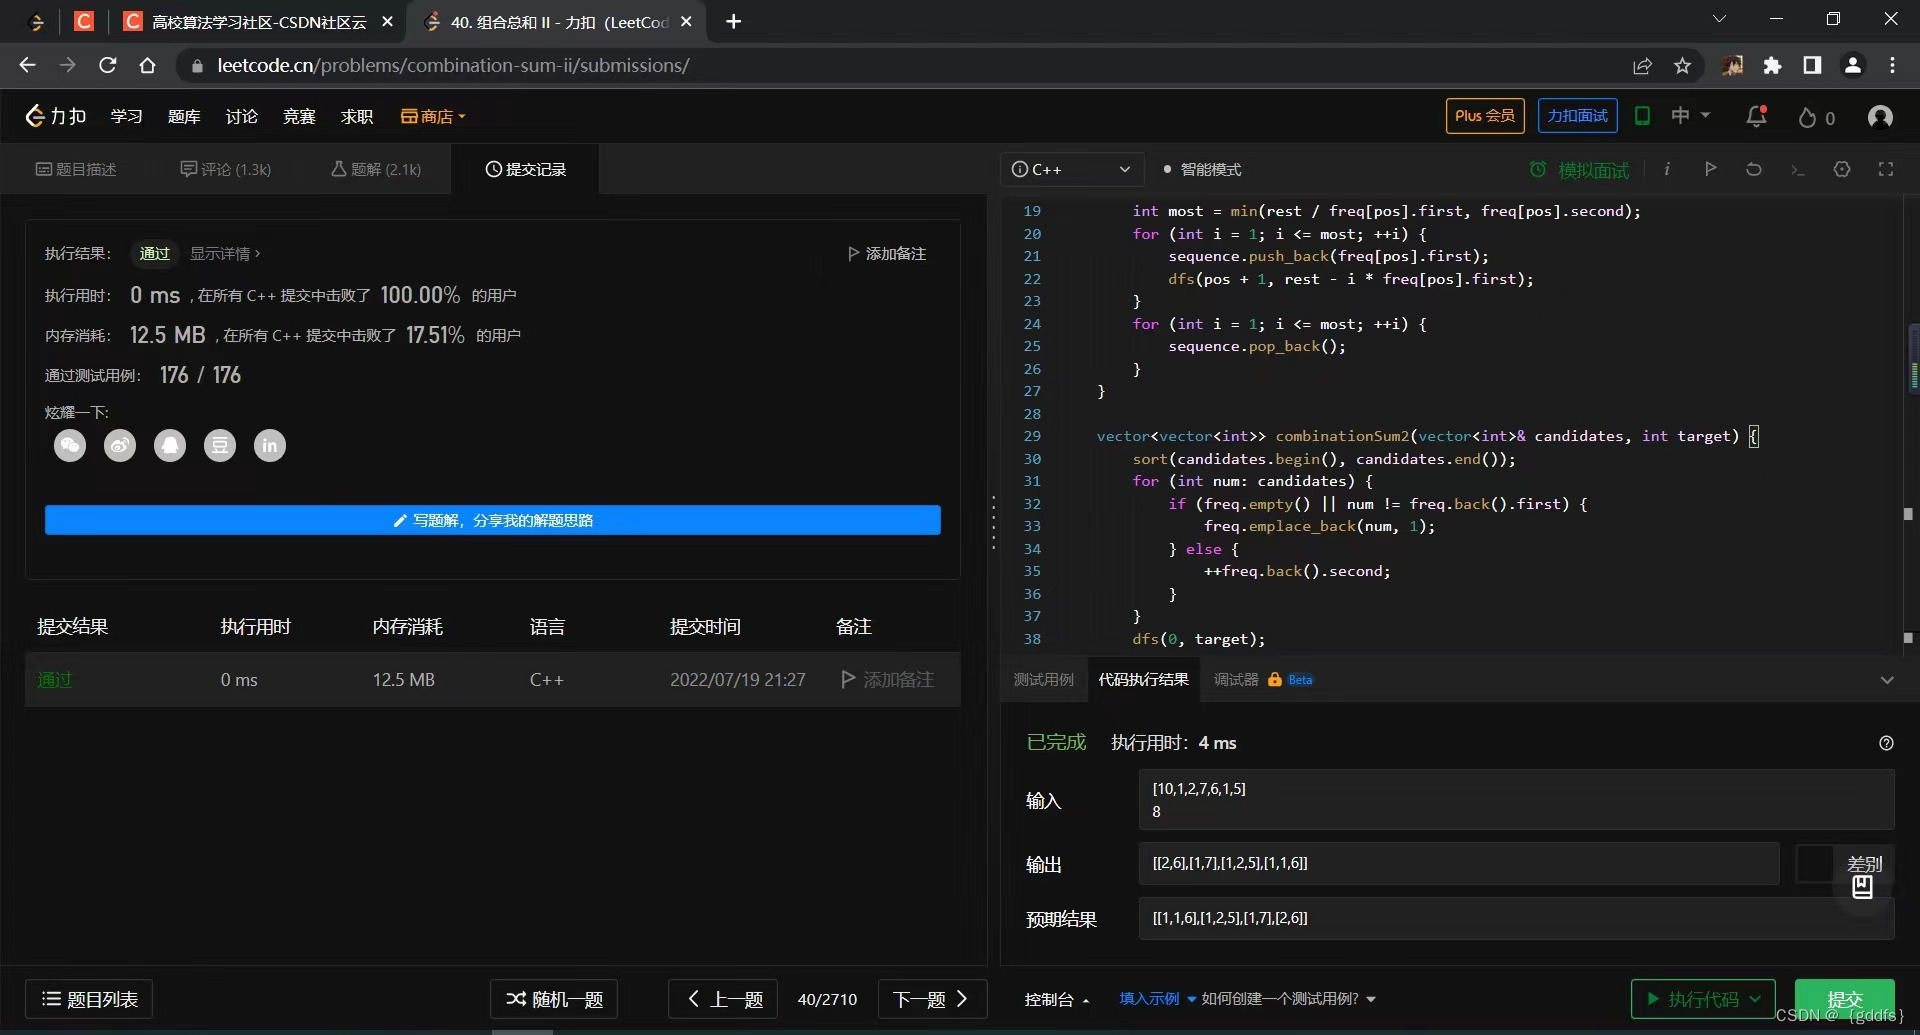Collapse the result panel chevron
The height and width of the screenshot is (1035, 1920).
click(1887, 680)
